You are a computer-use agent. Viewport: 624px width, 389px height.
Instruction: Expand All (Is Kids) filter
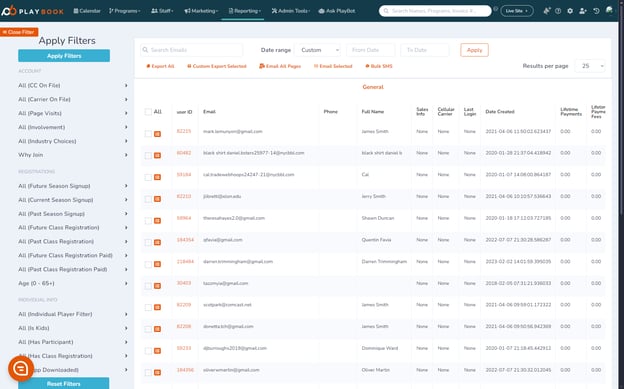pos(73,328)
